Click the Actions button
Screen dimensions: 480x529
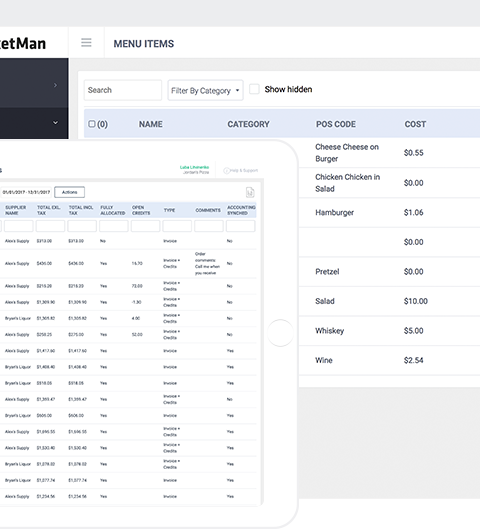69,192
